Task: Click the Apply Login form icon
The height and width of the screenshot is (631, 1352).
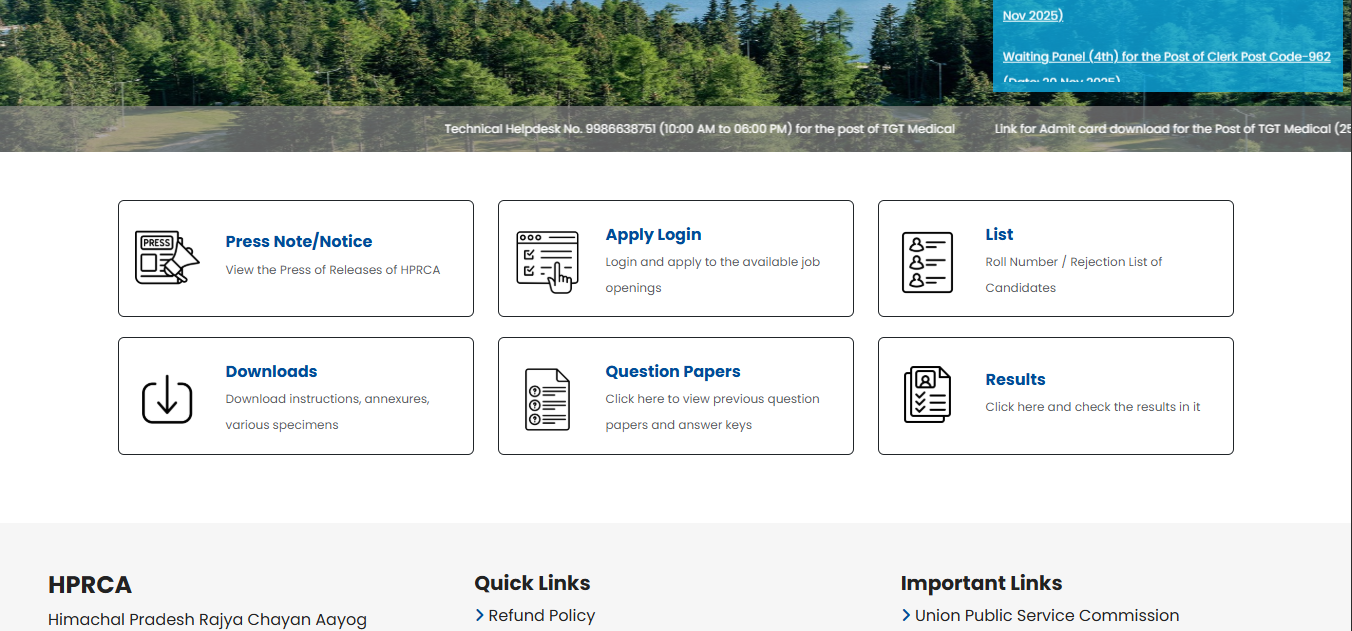Action: (x=547, y=260)
